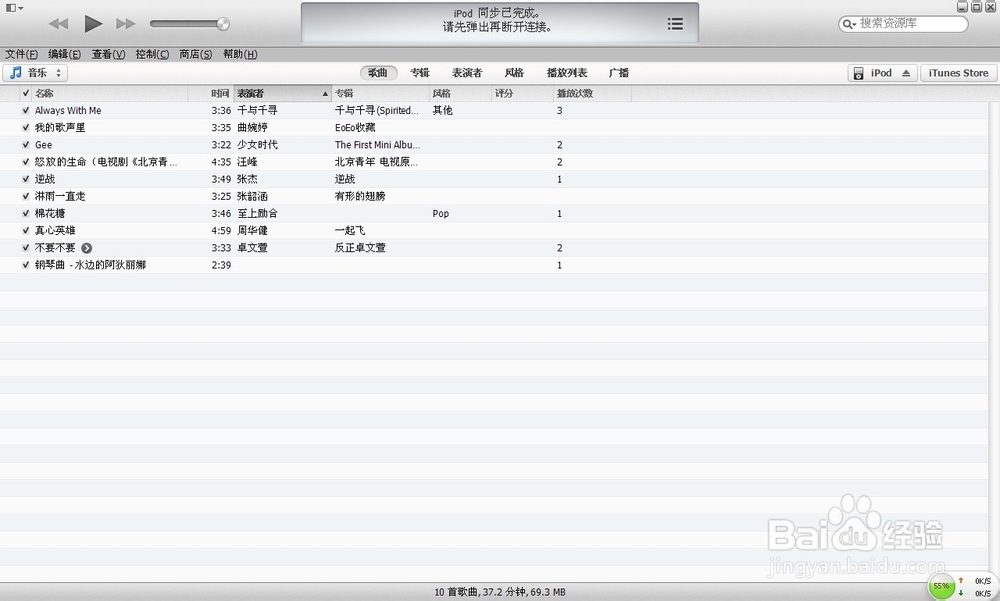Screen dimensions: 1000x601
Task: Switch to the 专辑 tab
Action: (420, 73)
